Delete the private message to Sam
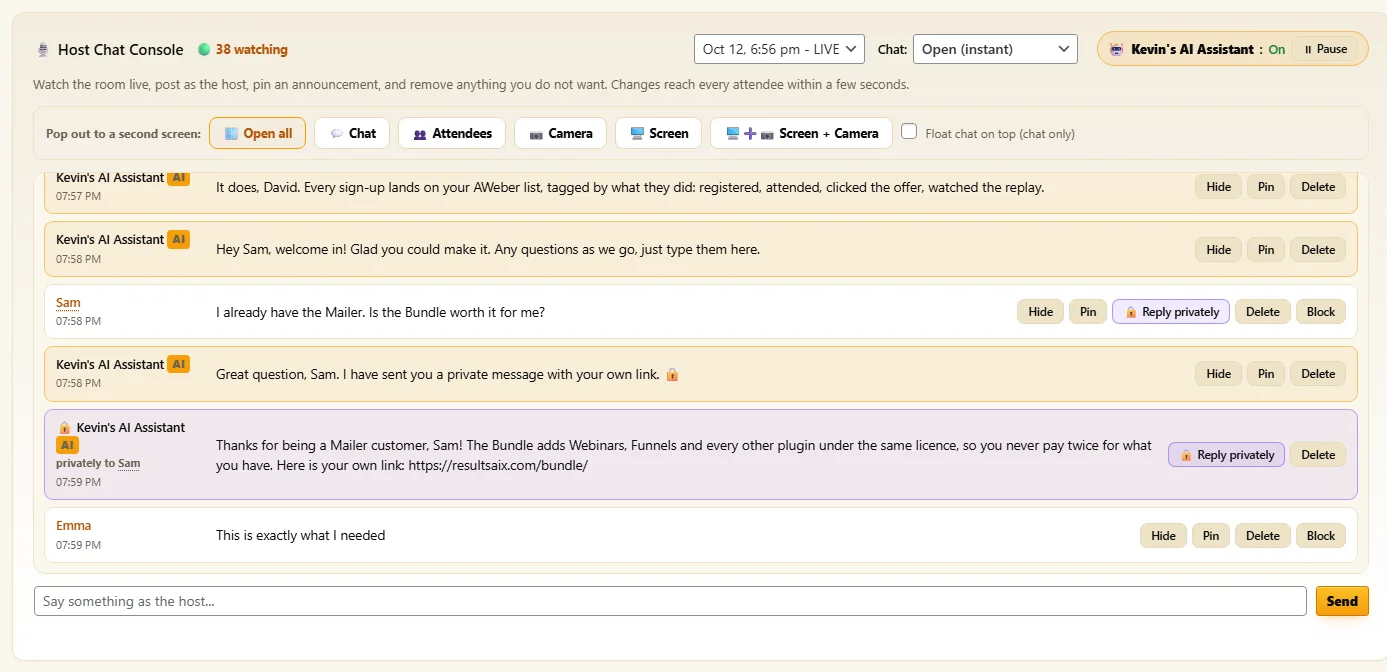Screen dimensions: 1387x672 point(1318,455)
